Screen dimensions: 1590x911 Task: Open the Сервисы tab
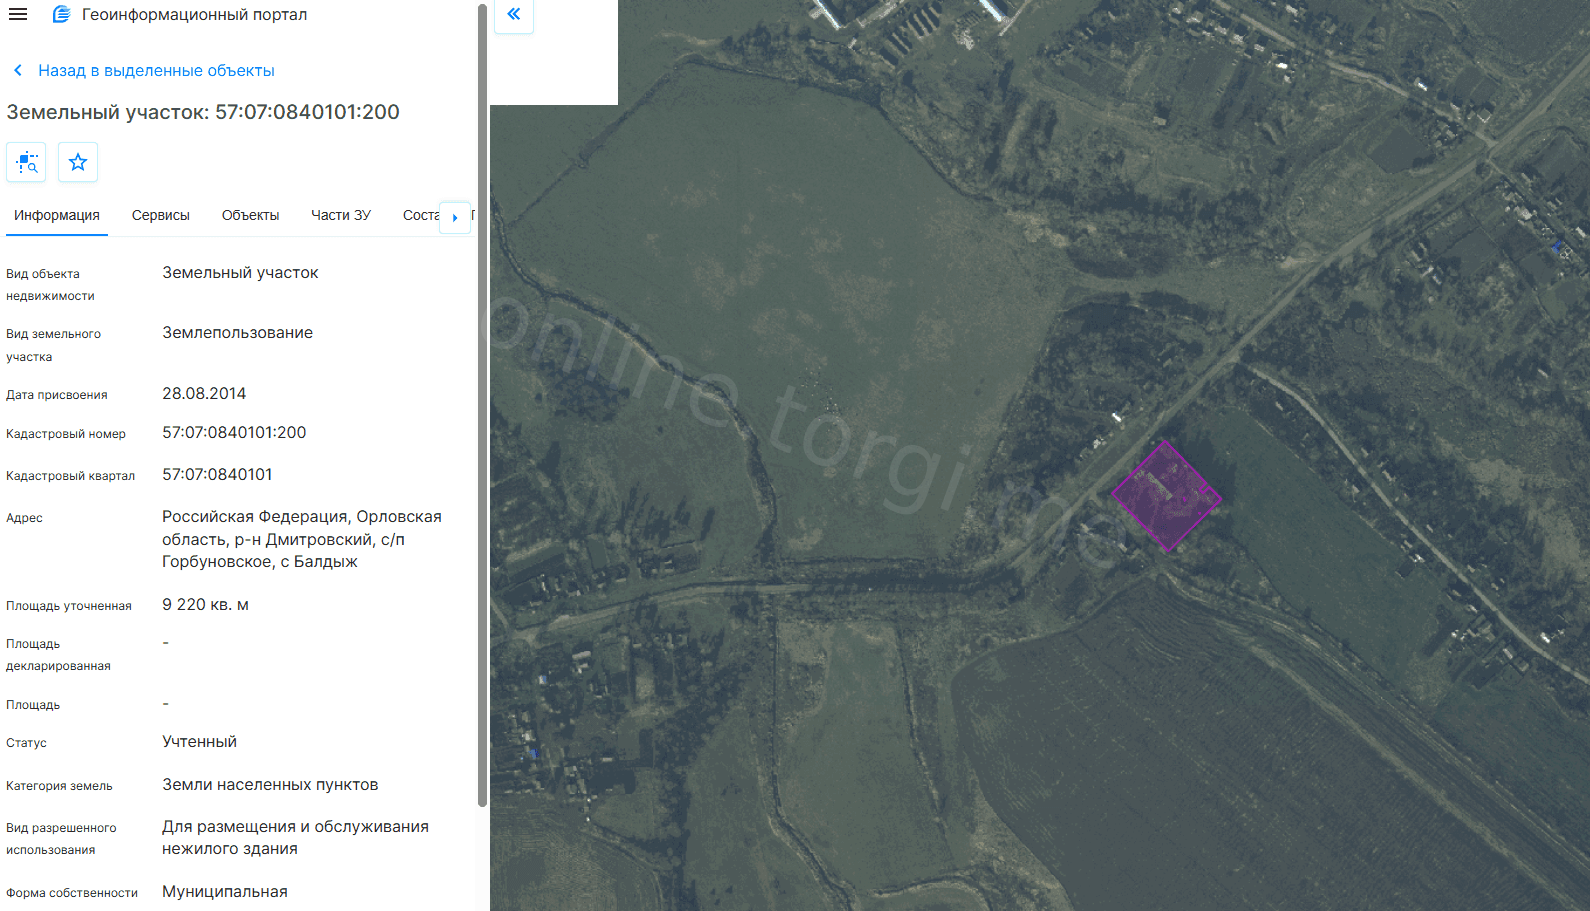click(x=160, y=216)
